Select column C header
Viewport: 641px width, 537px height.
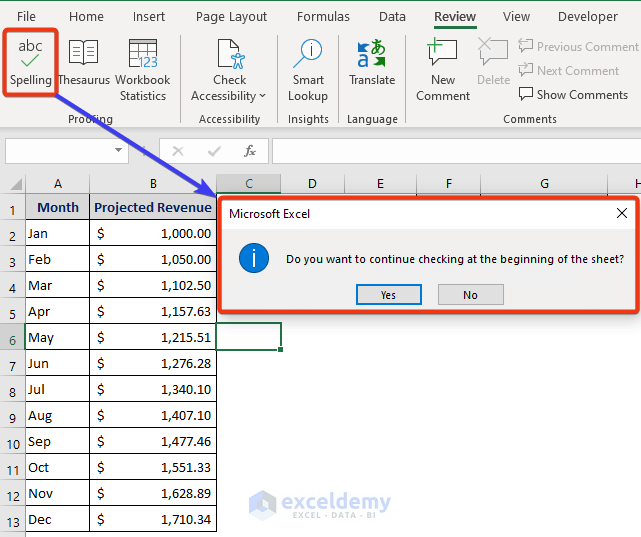pyautogui.click(x=249, y=183)
